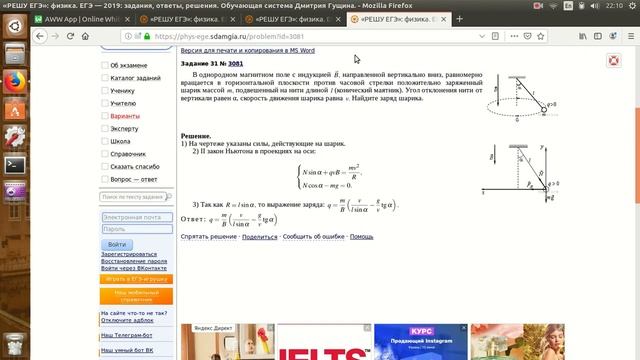640x360 pixels.
Task: Close the AWW App tab
Action: point(127,19)
